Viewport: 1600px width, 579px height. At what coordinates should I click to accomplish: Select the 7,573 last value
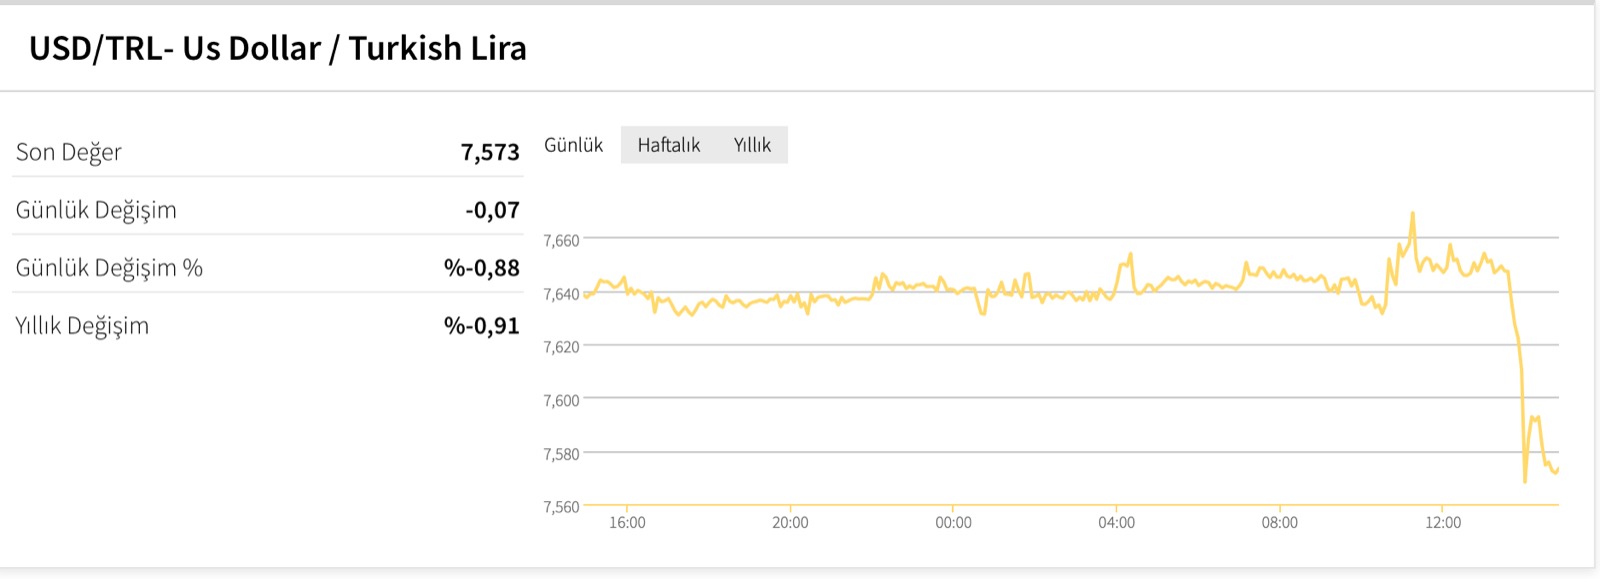tap(490, 152)
